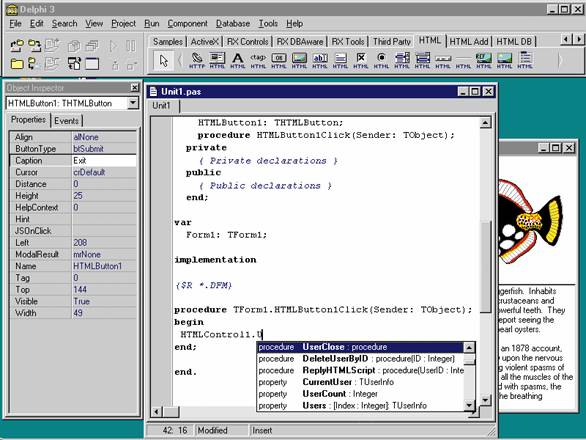Select the HTML list box component icon
The image size is (586, 440).
(402, 61)
